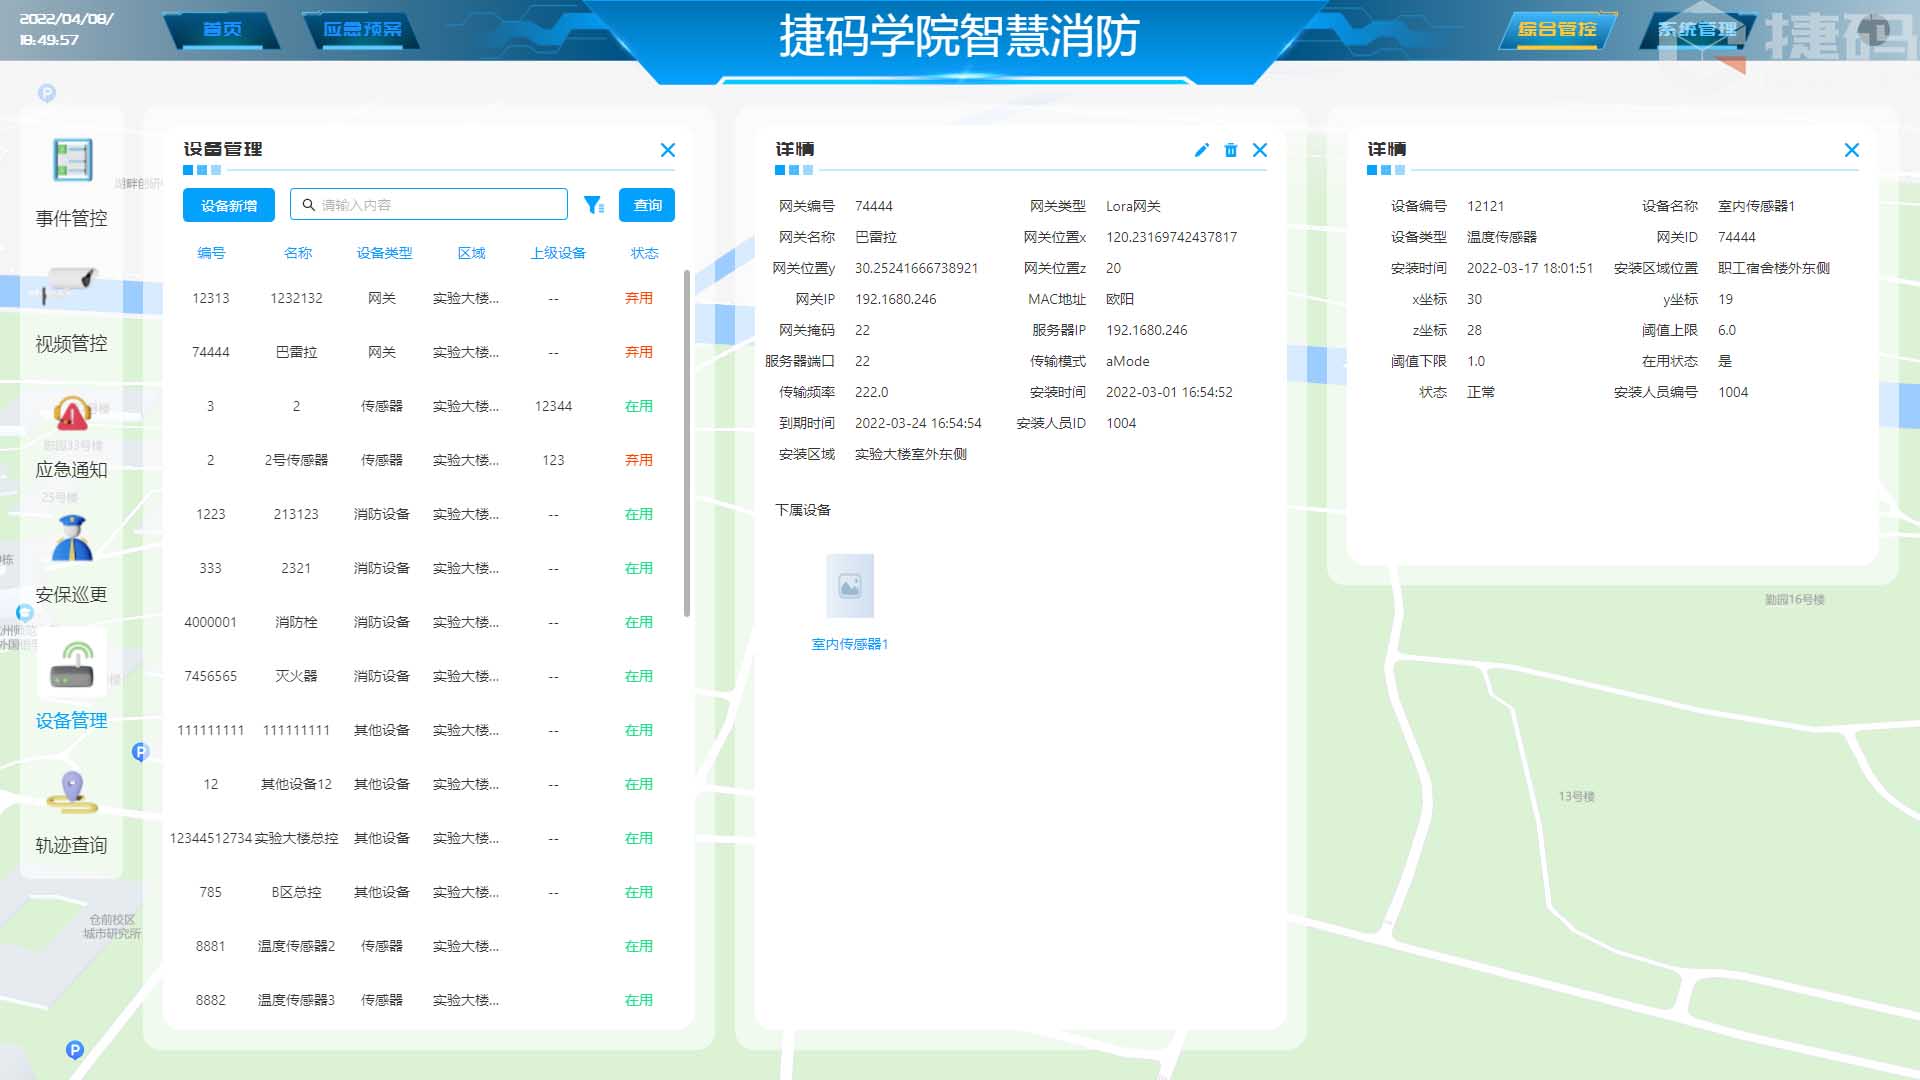Click the magnifier icon in the search field
The width and height of the screenshot is (1920, 1080).
[309, 204]
